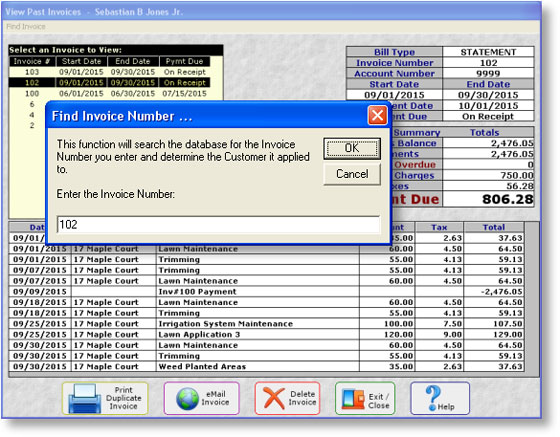560x437 pixels.
Task: Select invoice 100 in the invoice list
Action: pyautogui.click(x=110, y=94)
